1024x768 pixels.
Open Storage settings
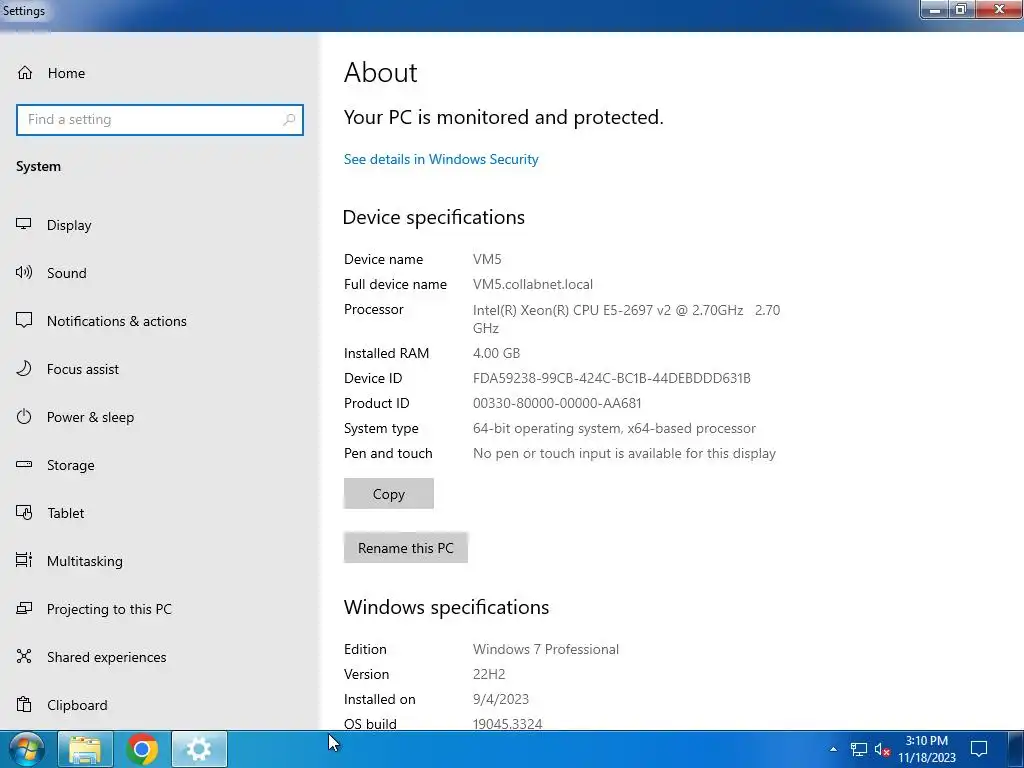pos(70,465)
